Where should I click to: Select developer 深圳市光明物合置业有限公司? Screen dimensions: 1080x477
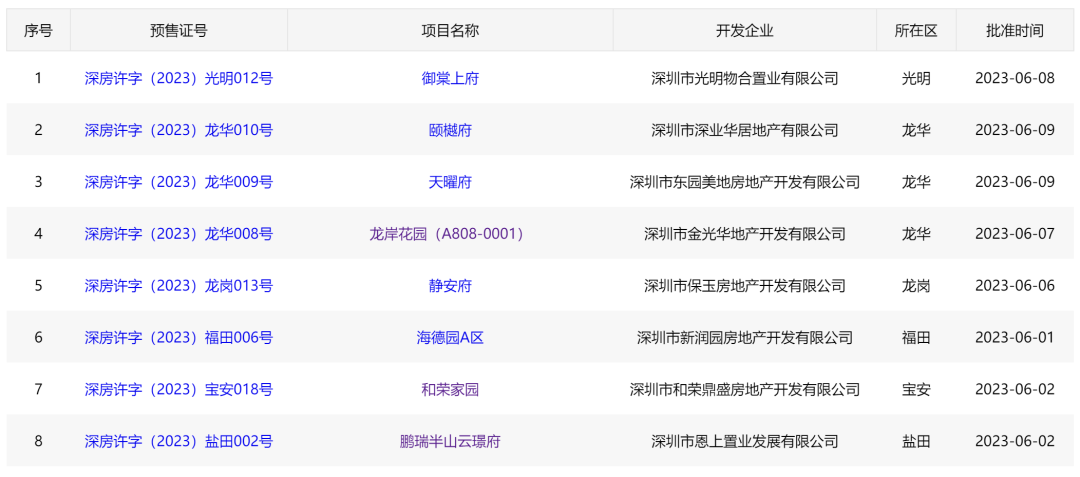pos(745,78)
